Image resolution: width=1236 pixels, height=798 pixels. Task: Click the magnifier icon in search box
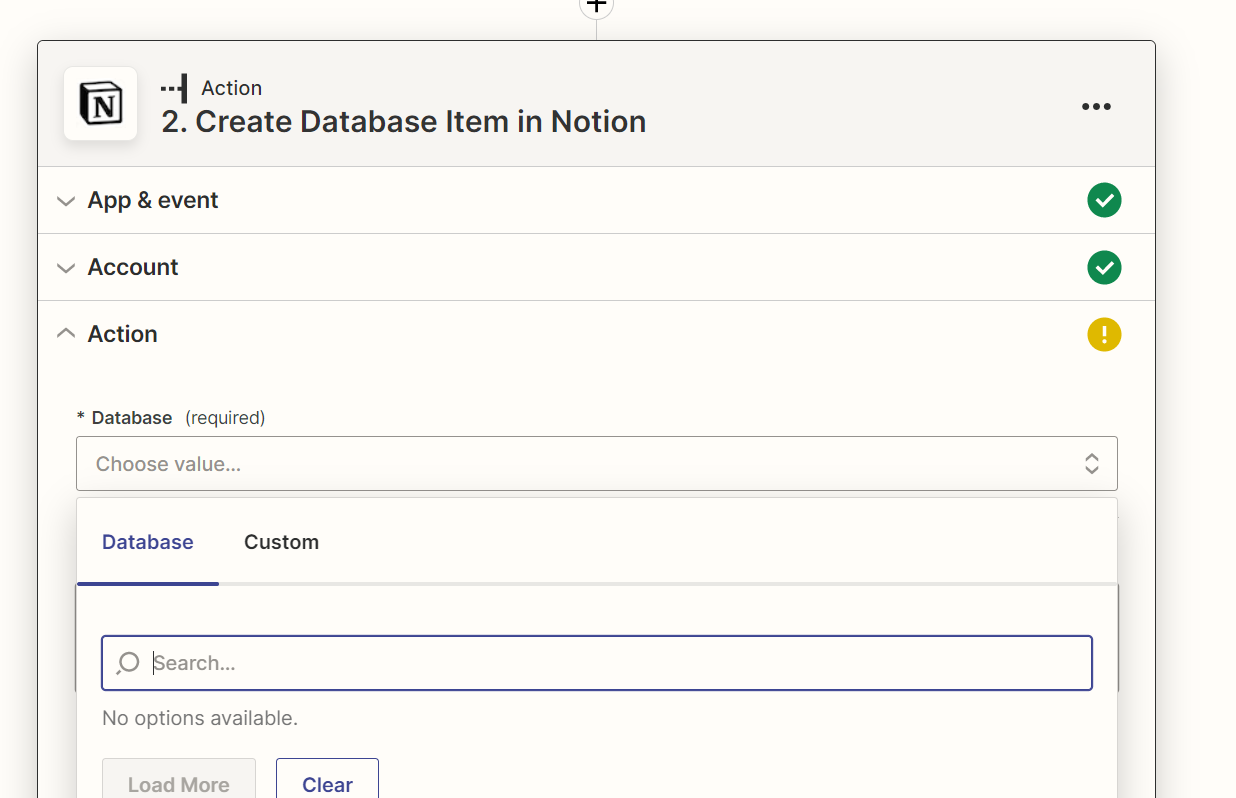point(128,663)
